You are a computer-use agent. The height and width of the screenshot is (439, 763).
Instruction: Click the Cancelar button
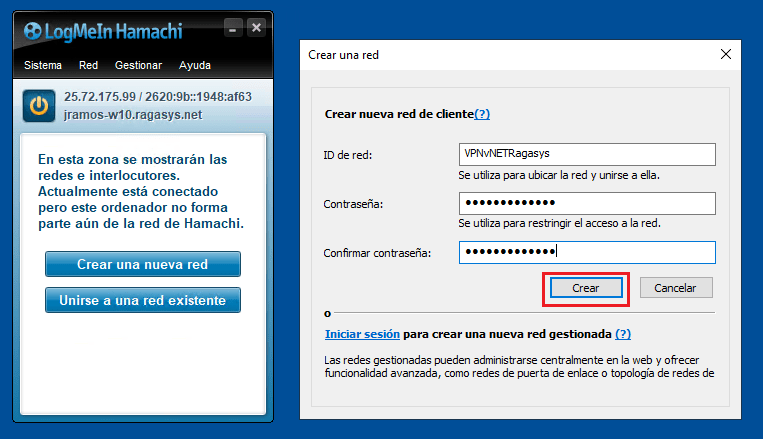(x=676, y=288)
